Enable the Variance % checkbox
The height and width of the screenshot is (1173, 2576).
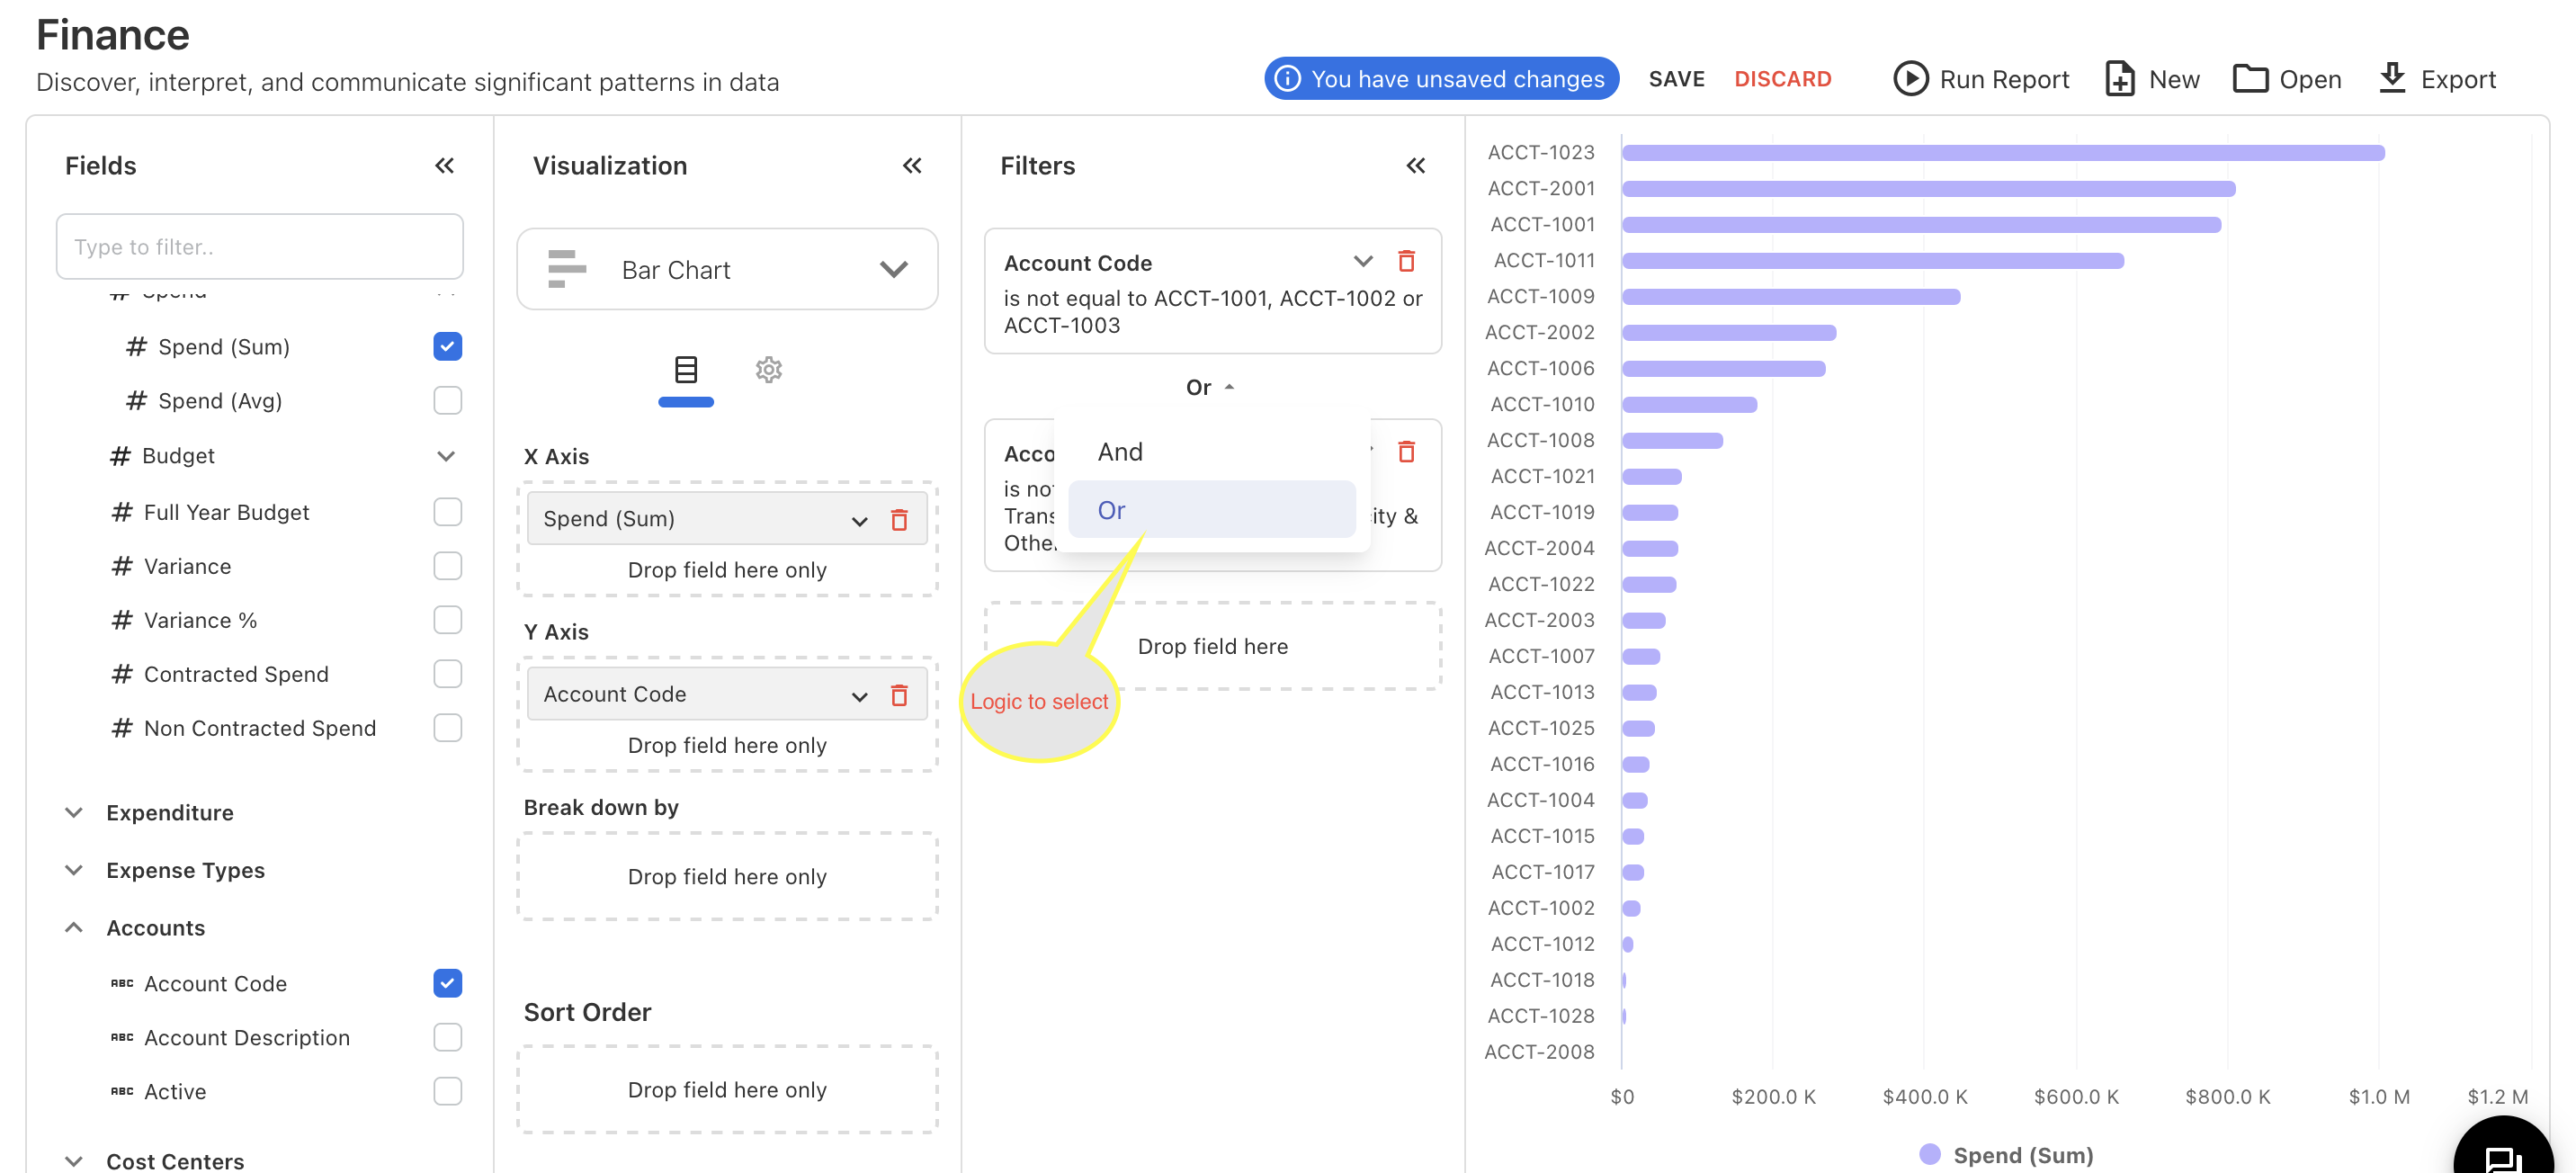(x=447, y=620)
